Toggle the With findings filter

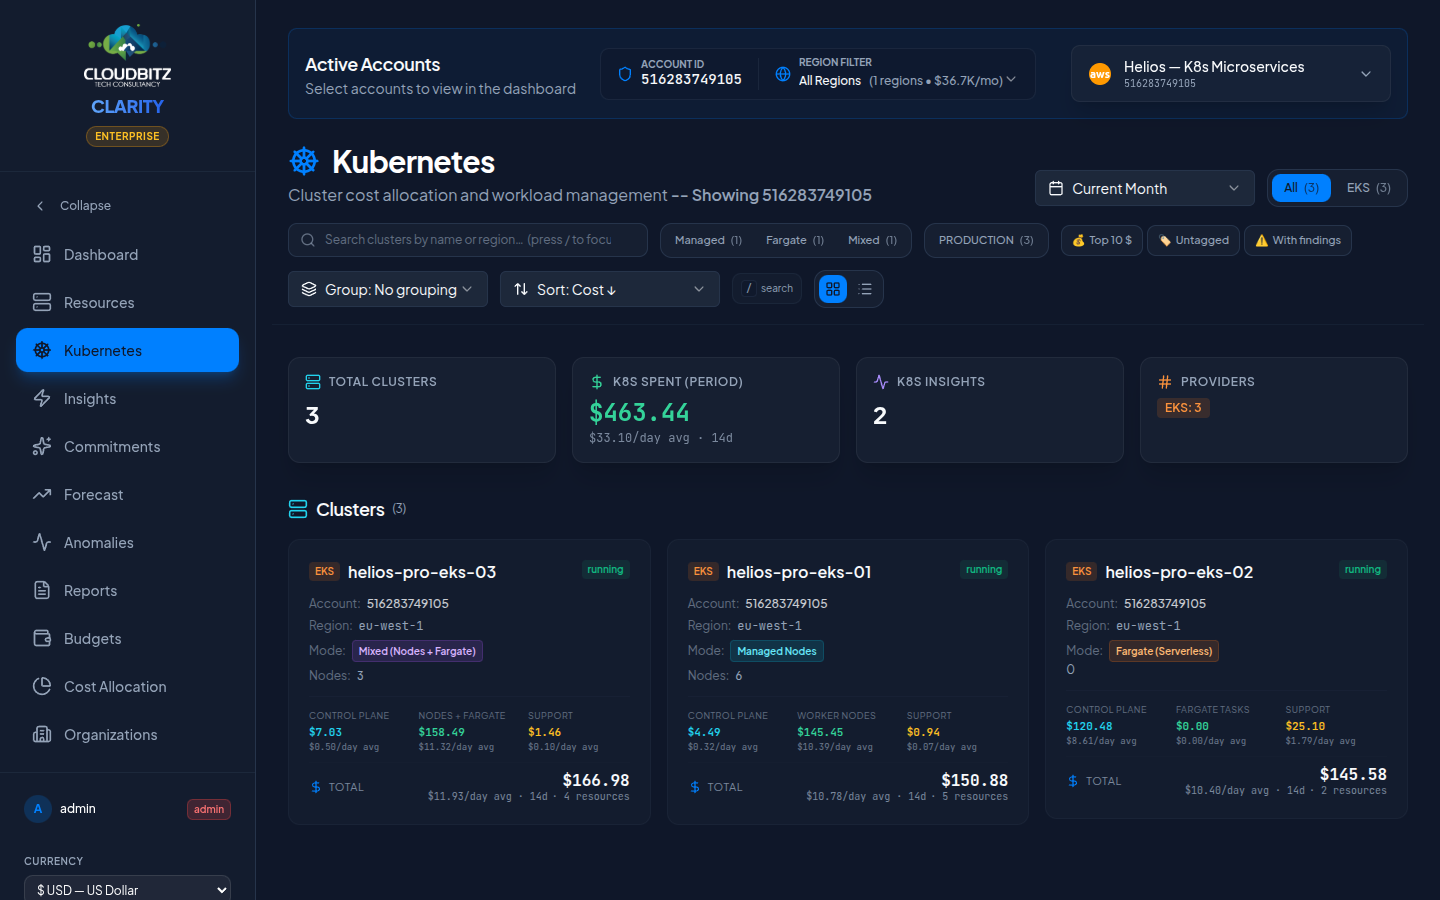(1298, 240)
